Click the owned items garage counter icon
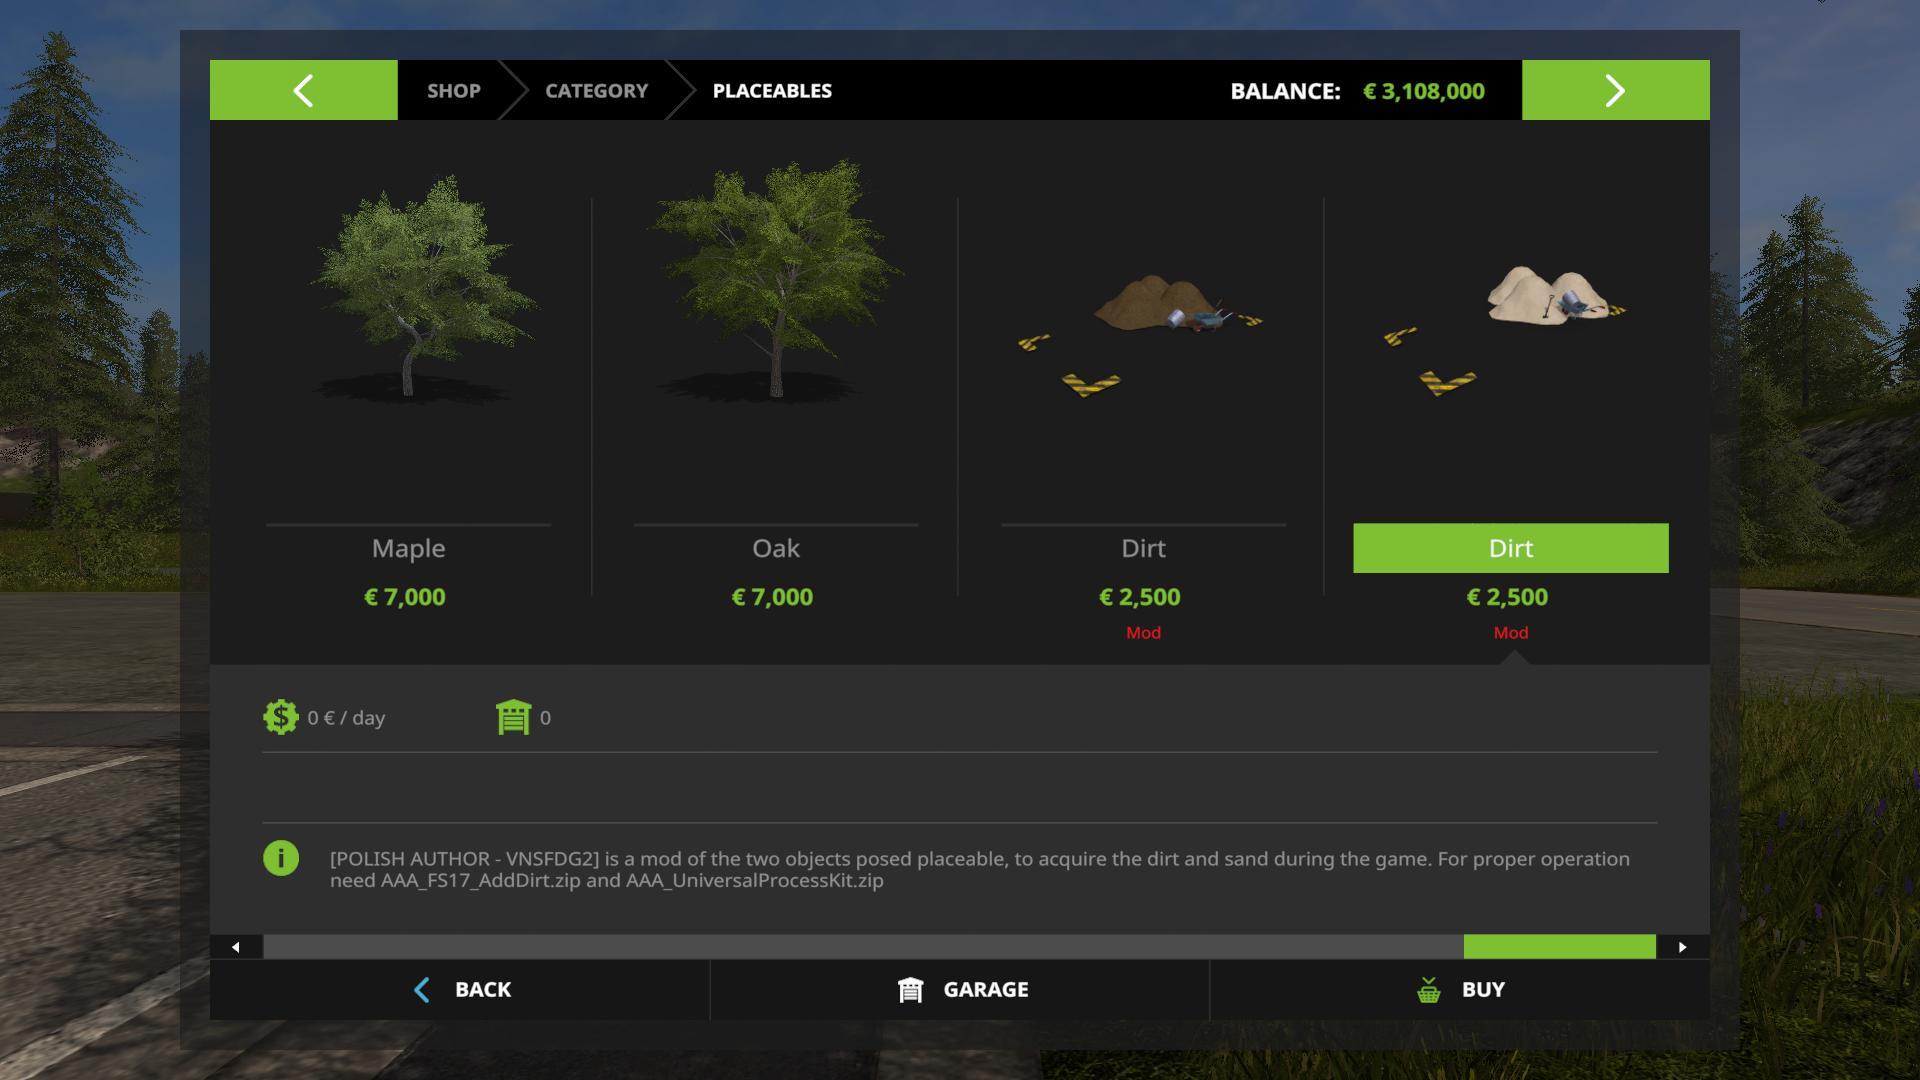Image resolution: width=1920 pixels, height=1080 pixels. (513, 717)
